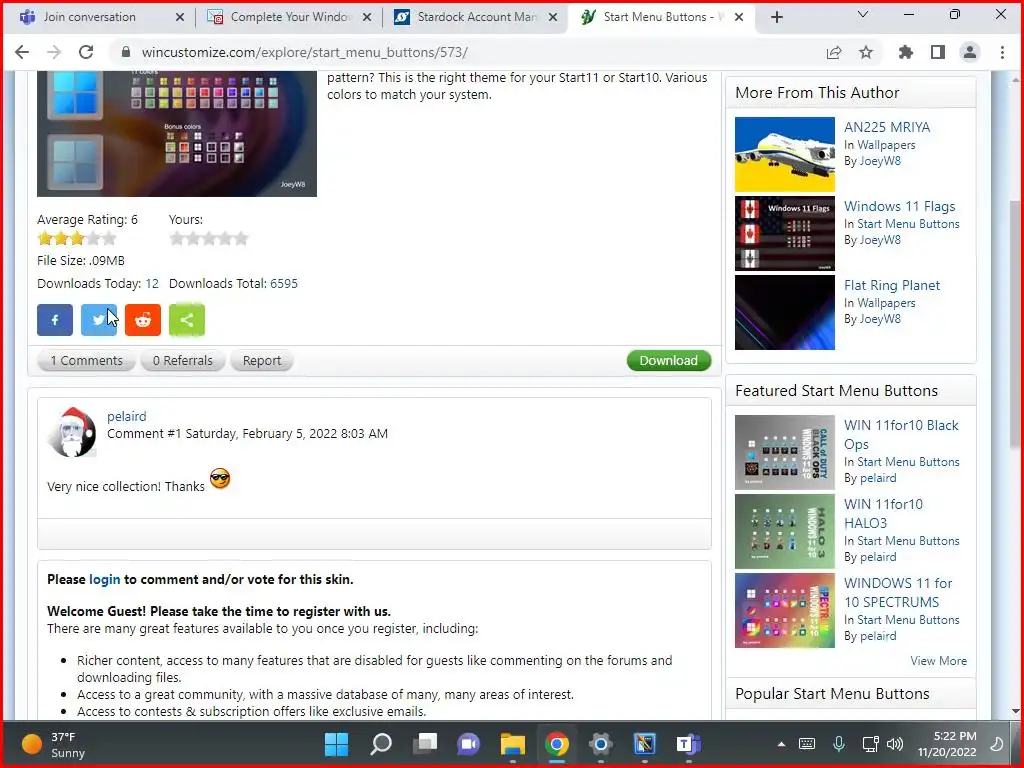Share skin on Reddit
The height and width of the screenshot is (768, 1024).
pos(142,320)
